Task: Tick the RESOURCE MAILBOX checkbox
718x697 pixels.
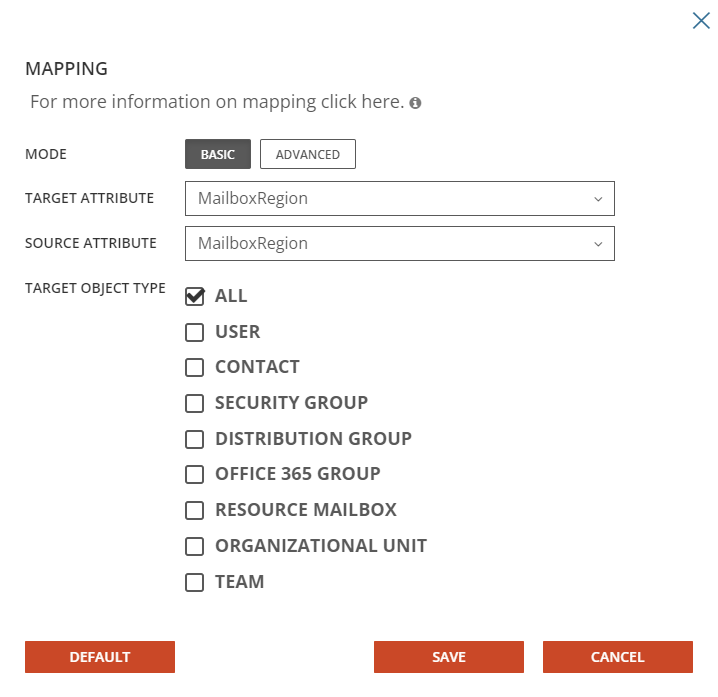Action: pos(195,510)
